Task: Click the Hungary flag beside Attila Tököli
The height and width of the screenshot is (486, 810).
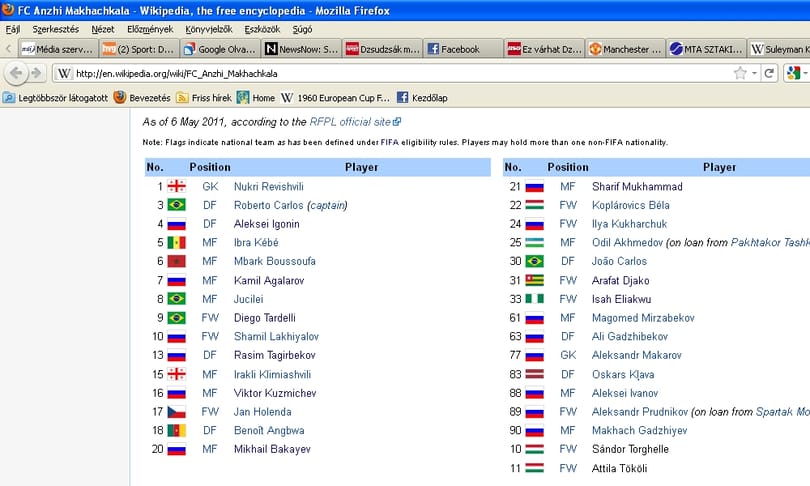Action: coord(534,468)
